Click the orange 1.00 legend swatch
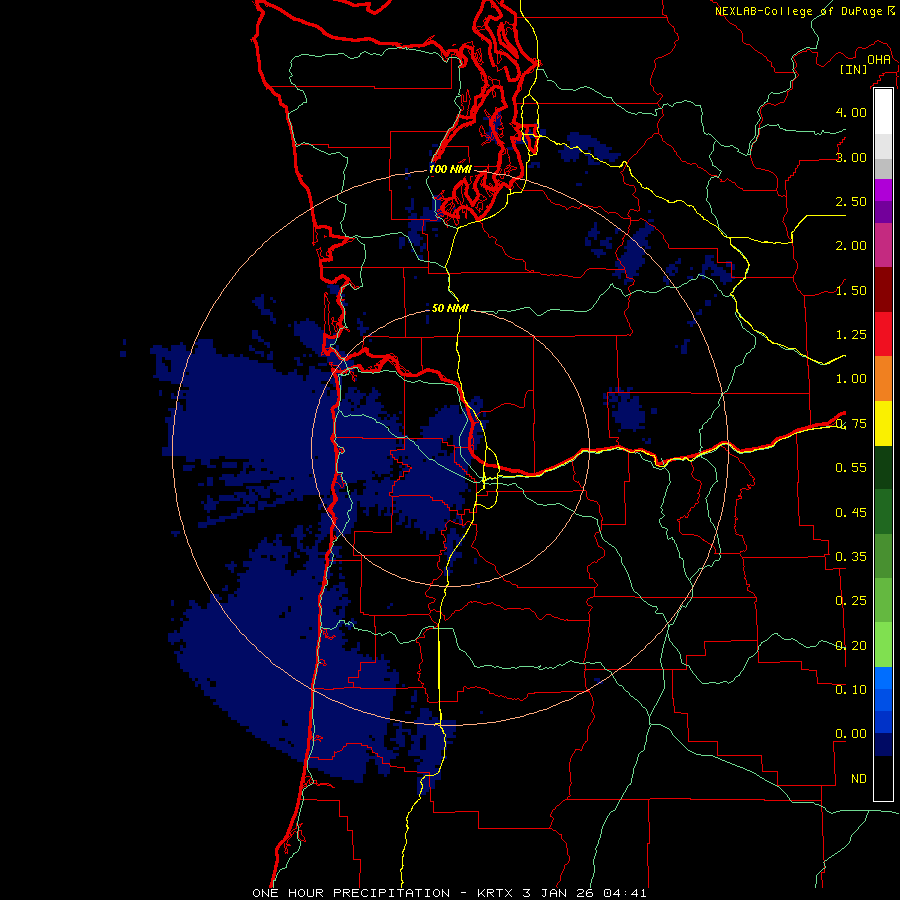 tap(883, 379)
